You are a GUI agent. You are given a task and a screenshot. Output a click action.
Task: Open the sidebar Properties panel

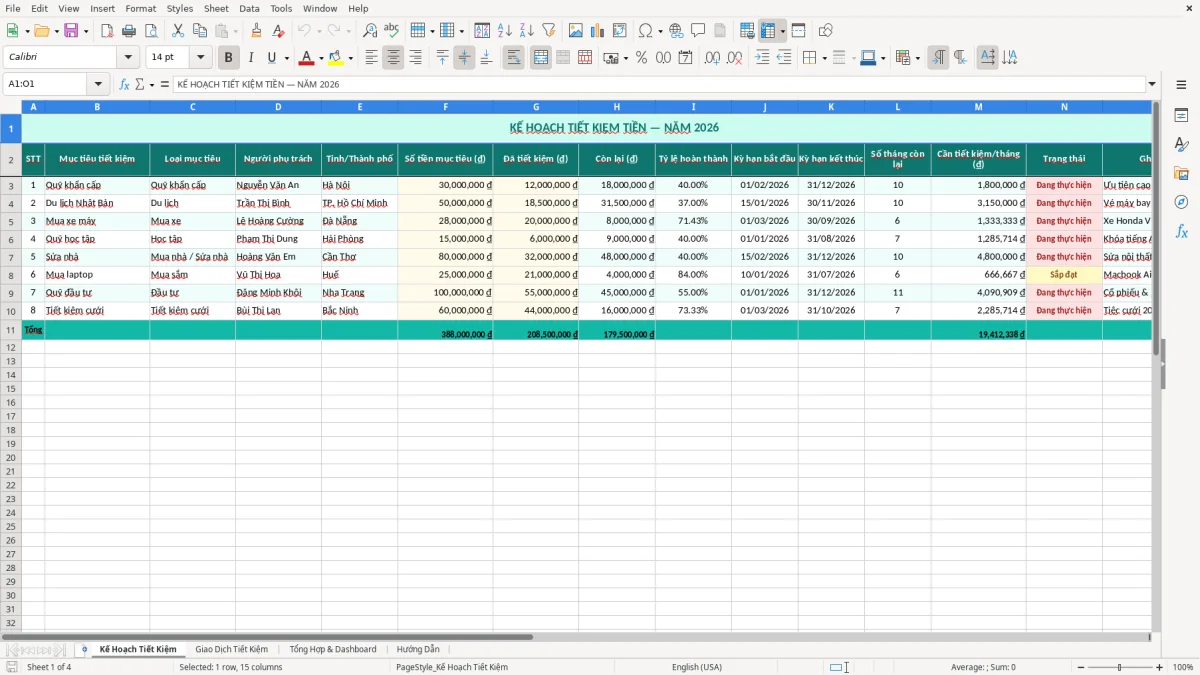[x=1181, y=116]
